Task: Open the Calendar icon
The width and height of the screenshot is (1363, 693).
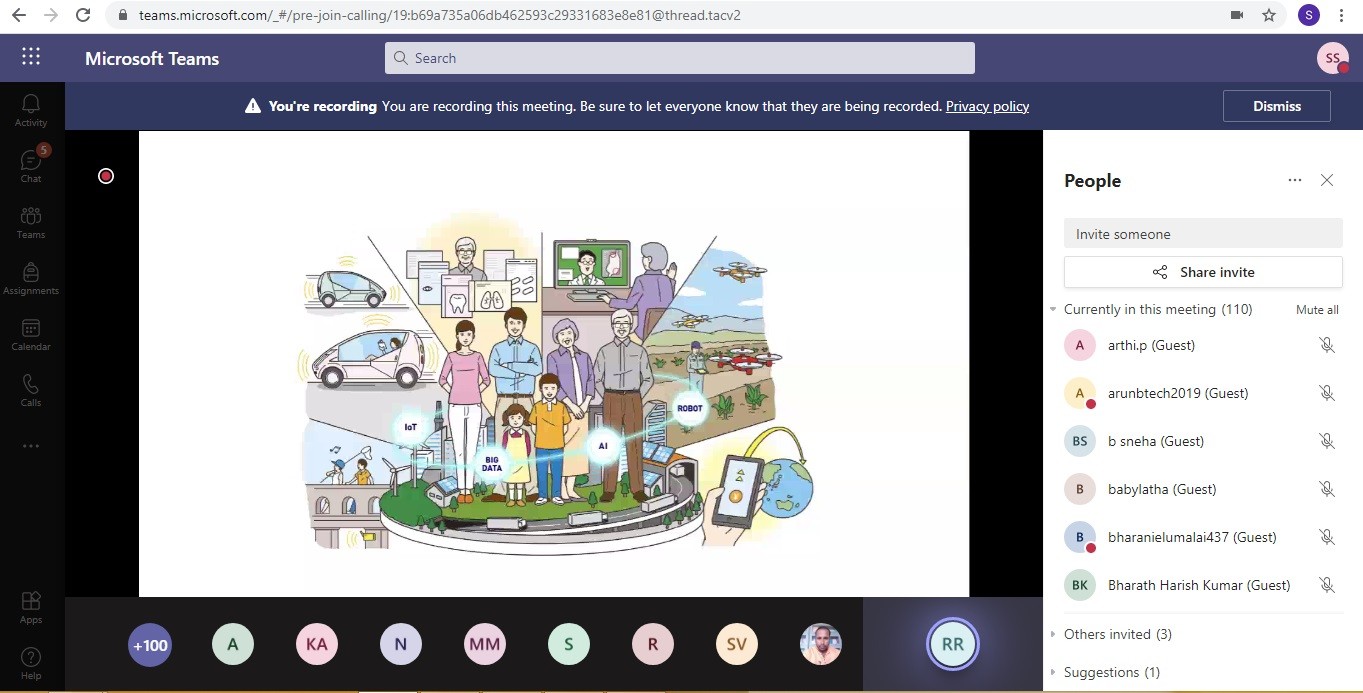Action: pyautogui.click(x=31, y=333)
